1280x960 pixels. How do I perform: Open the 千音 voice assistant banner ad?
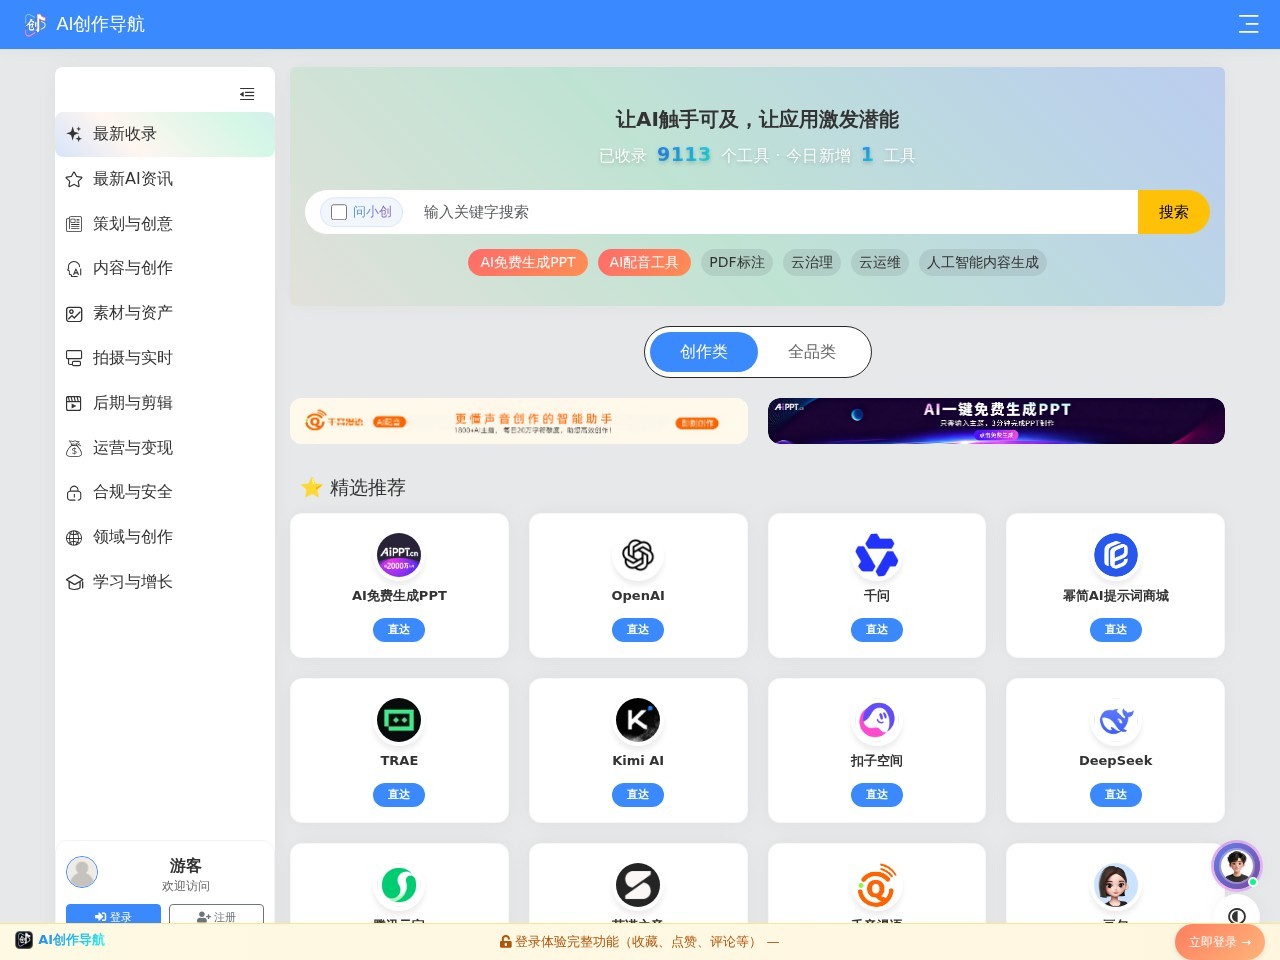click(x=519, y=421)
